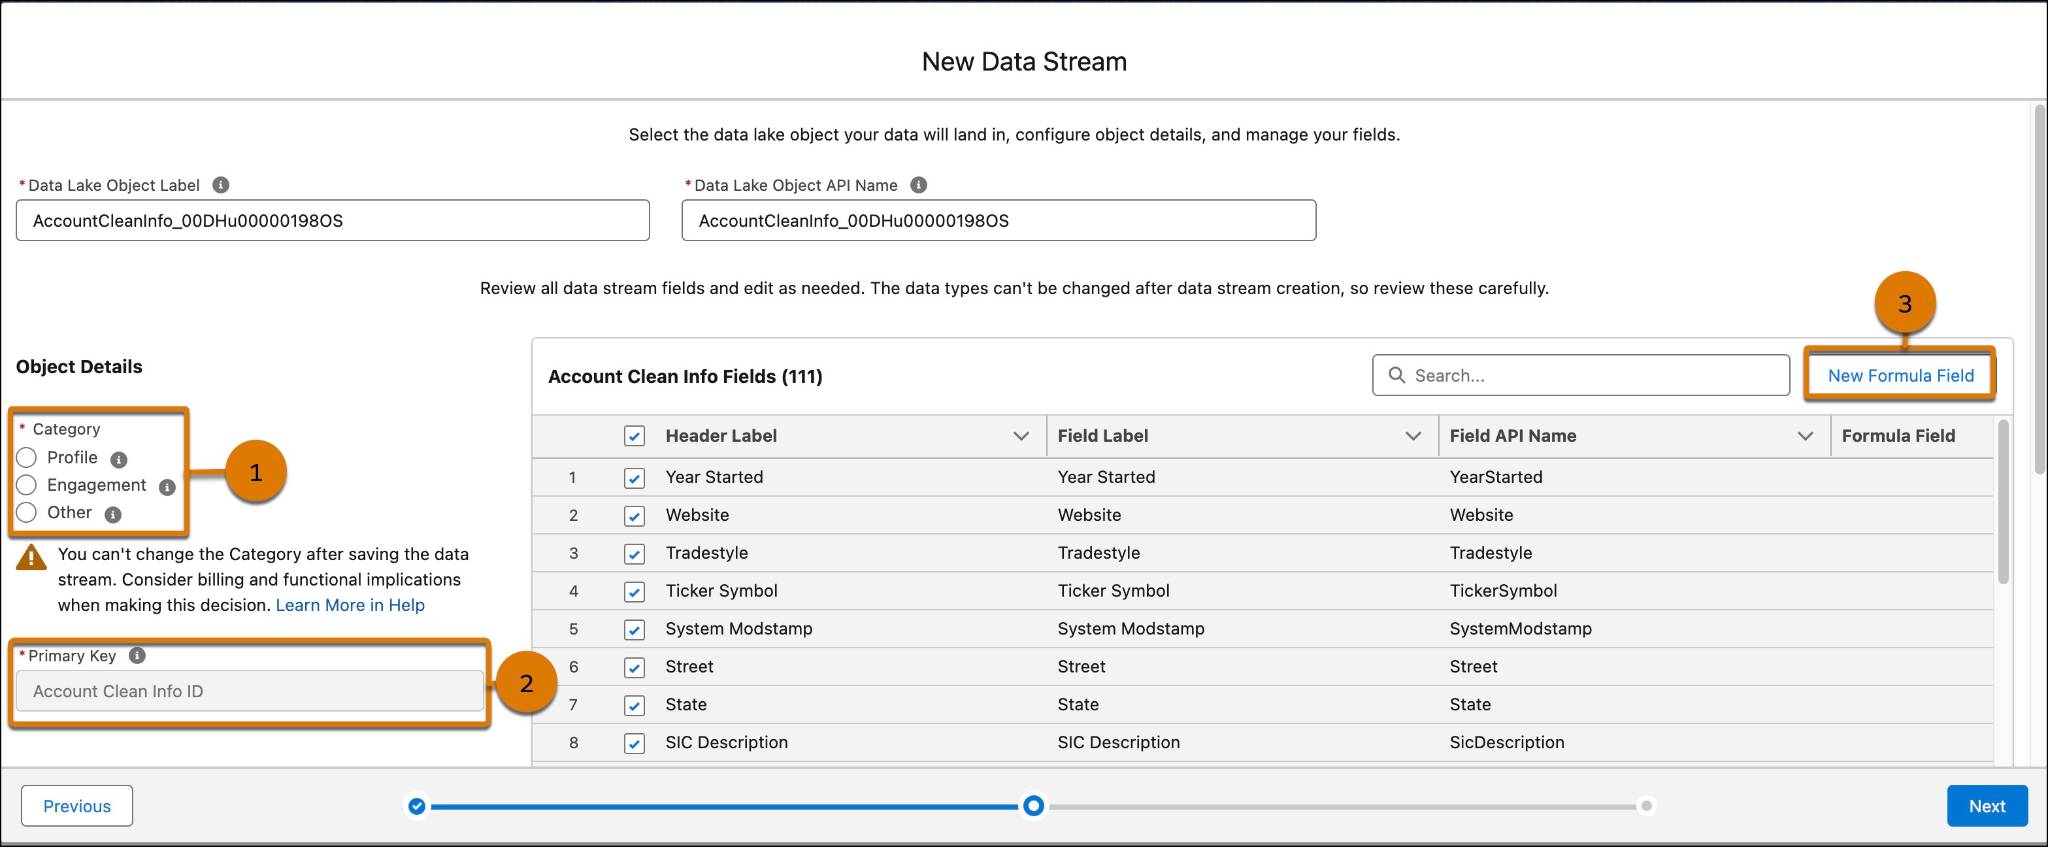Image resolution: width=2048 pixels, height=847 pixels.
Task: Sort by the Field API Name column heading
Action: [x=1513, y=436]
